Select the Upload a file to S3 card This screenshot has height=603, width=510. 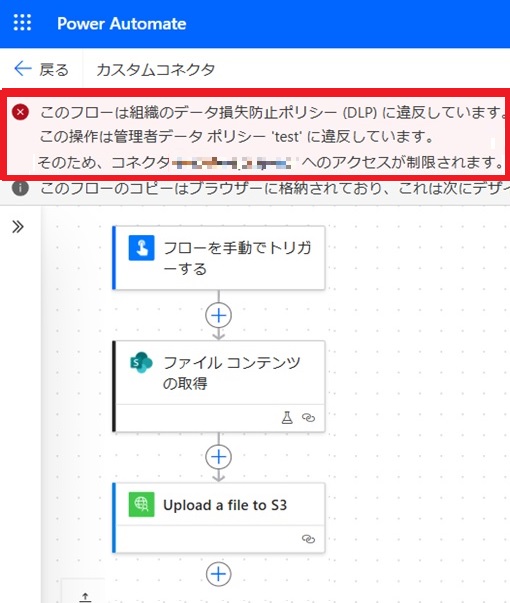[218, 518]
